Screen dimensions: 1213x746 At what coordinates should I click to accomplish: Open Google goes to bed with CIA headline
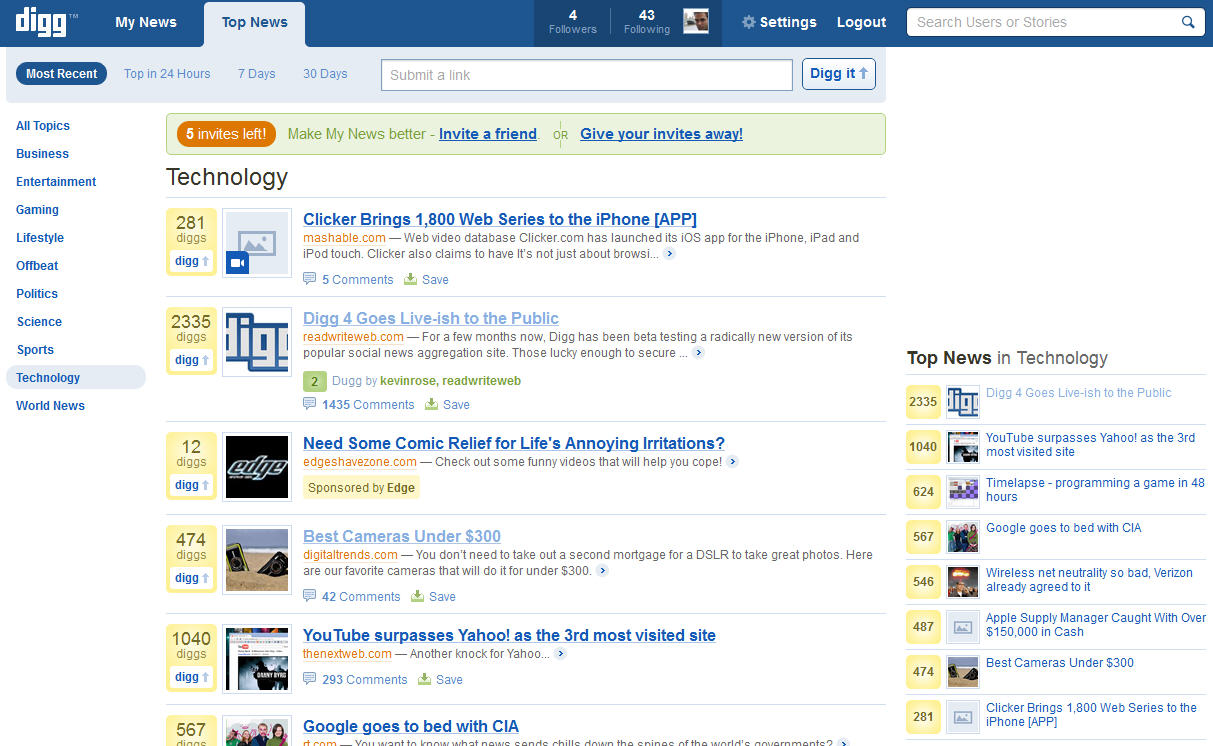[x=411, y=726]
